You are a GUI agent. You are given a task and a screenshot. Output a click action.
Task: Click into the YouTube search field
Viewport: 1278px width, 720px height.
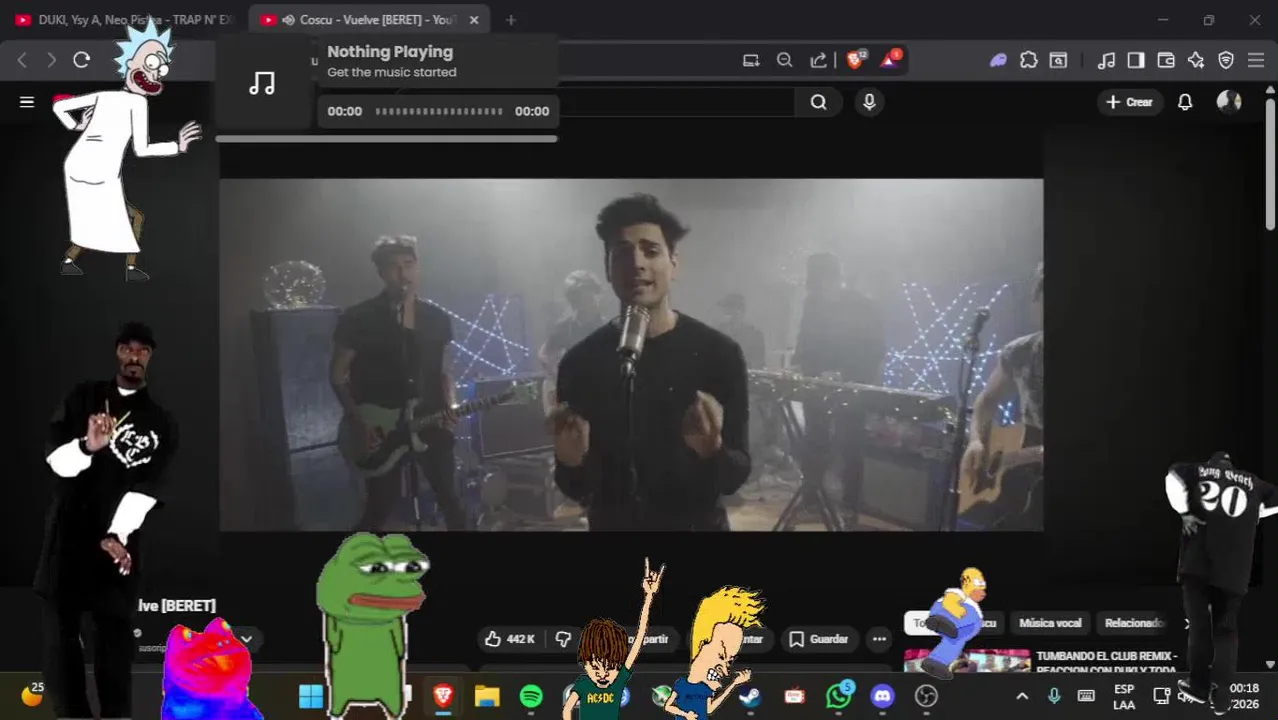(x=676, y=102)
